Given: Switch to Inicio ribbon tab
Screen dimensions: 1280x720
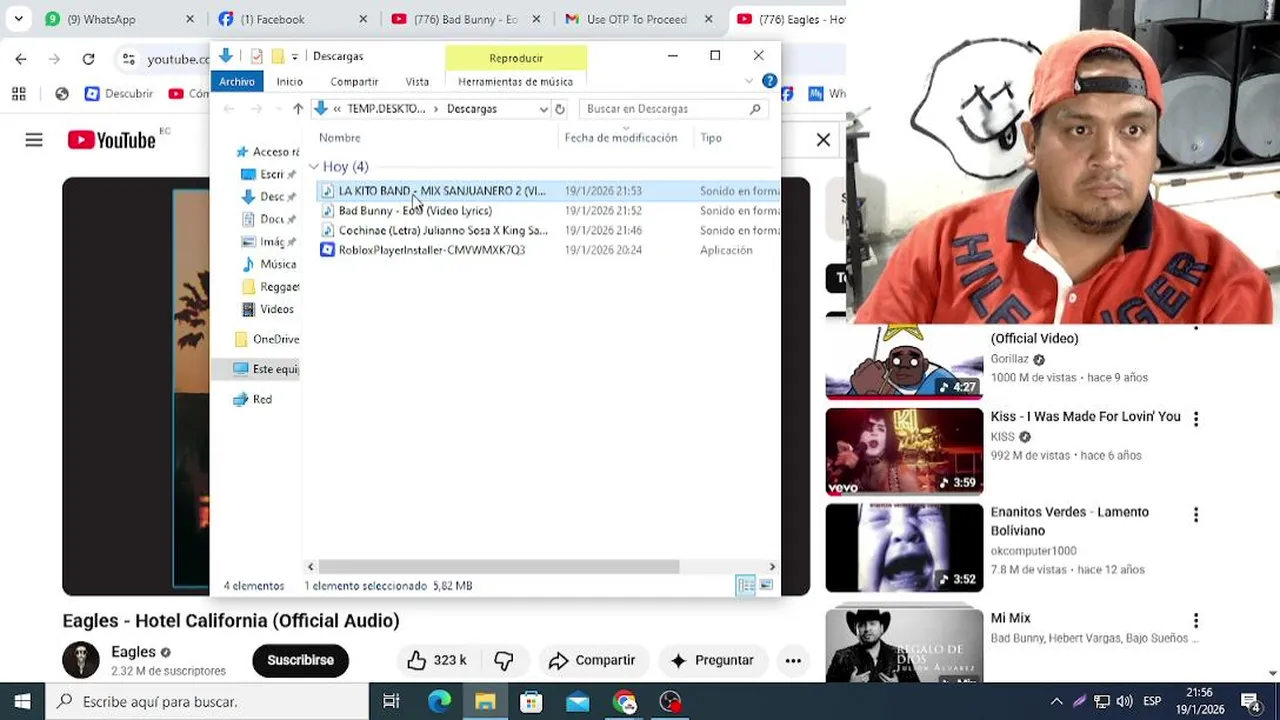Looking at the screenshot, I should point(290,82).
